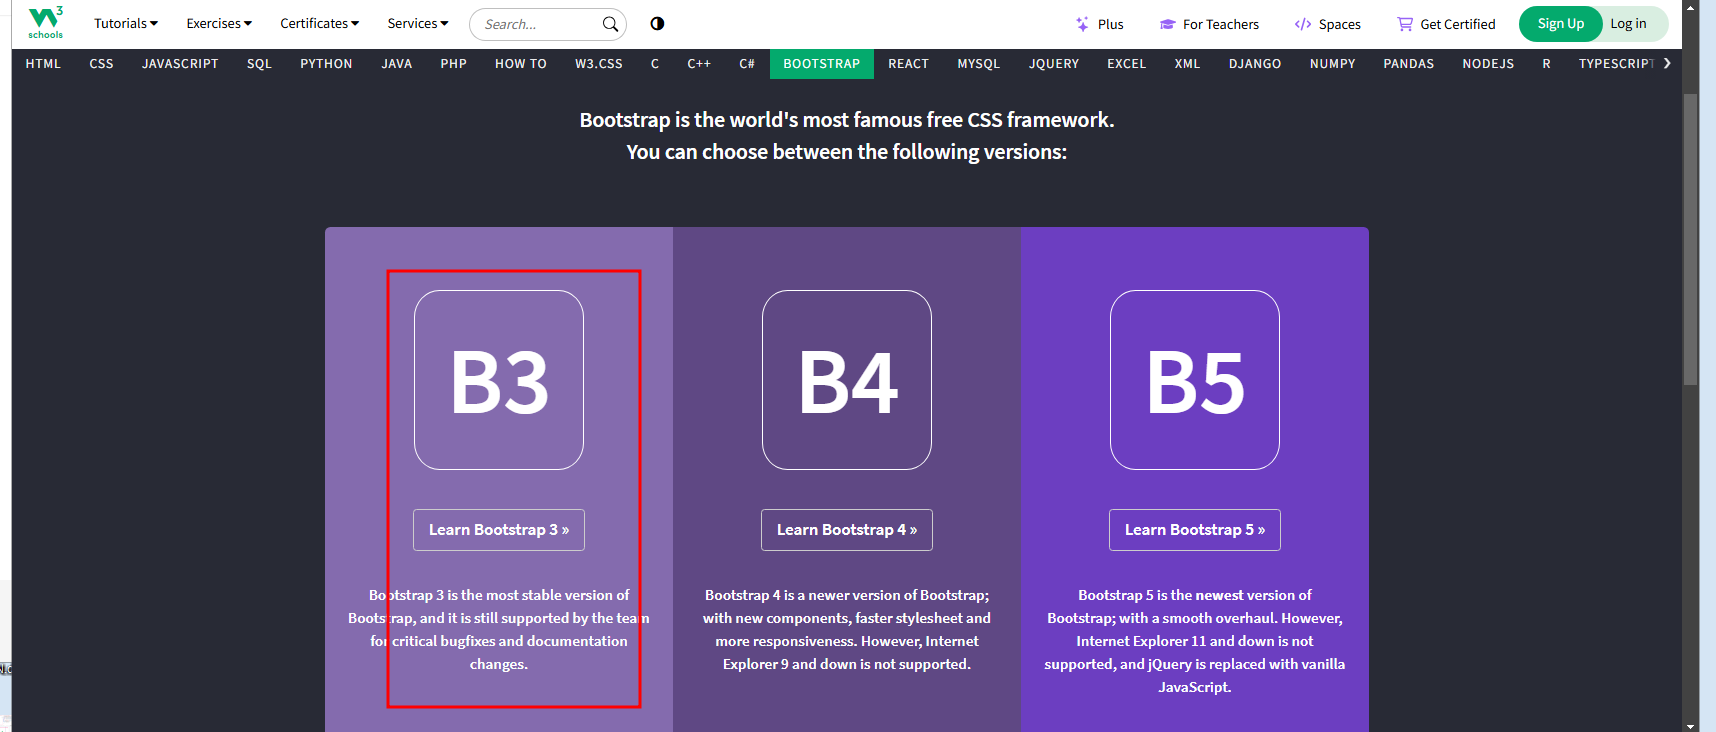Select the EXCEL topic tab
The height and width of the screenshot is (732, 1716).
point(1127,64)
